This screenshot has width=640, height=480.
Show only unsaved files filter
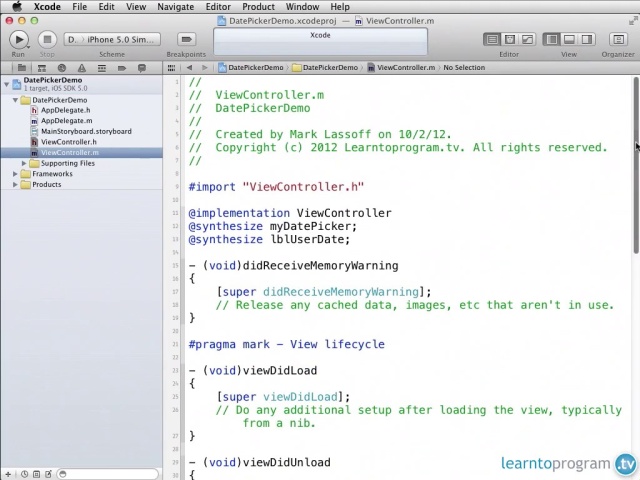[x=48, y=474]
